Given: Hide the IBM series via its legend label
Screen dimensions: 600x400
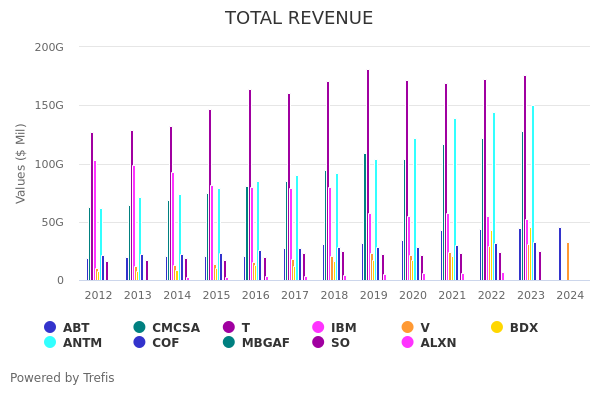Looking at the screenshot, I should tap(343, 327).
